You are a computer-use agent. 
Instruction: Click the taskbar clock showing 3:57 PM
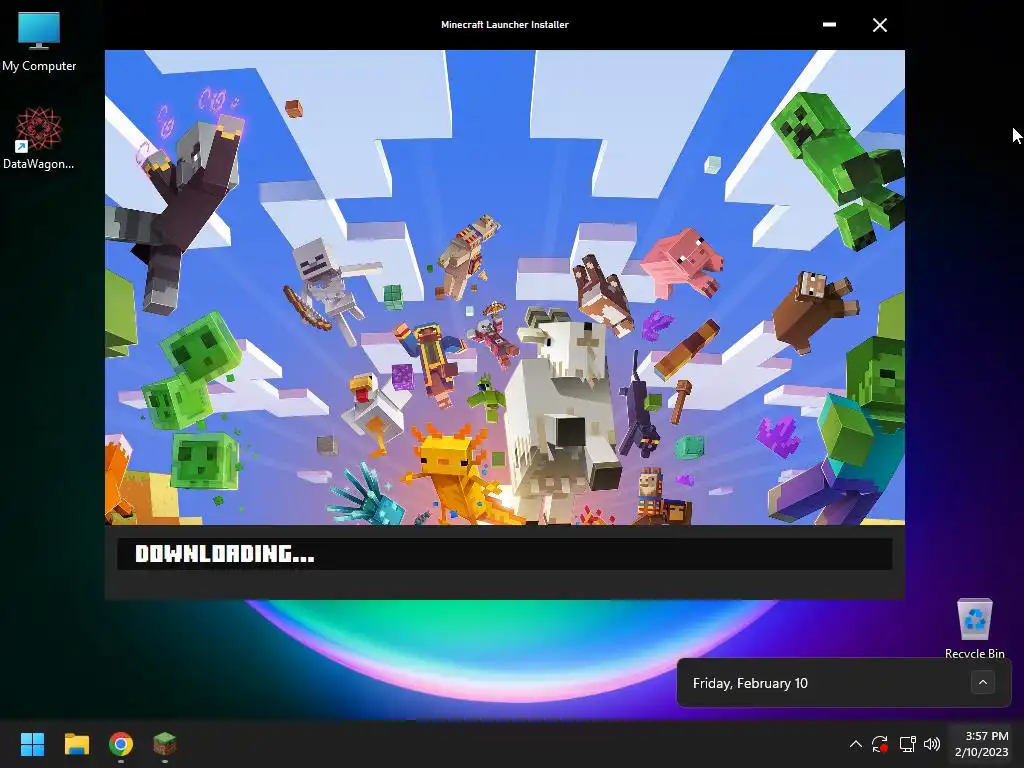[x=981, y=744]
